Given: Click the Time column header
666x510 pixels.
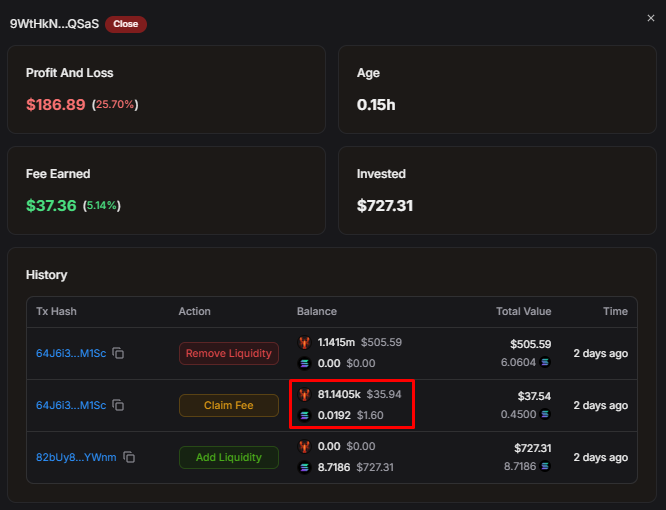Looking at the screenshot, I should [615, 311].
